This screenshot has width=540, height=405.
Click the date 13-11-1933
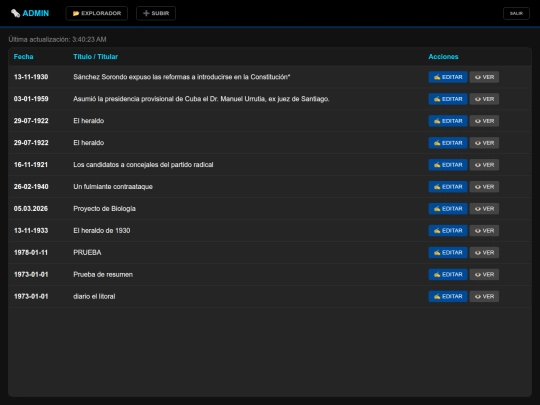point(31,231)
